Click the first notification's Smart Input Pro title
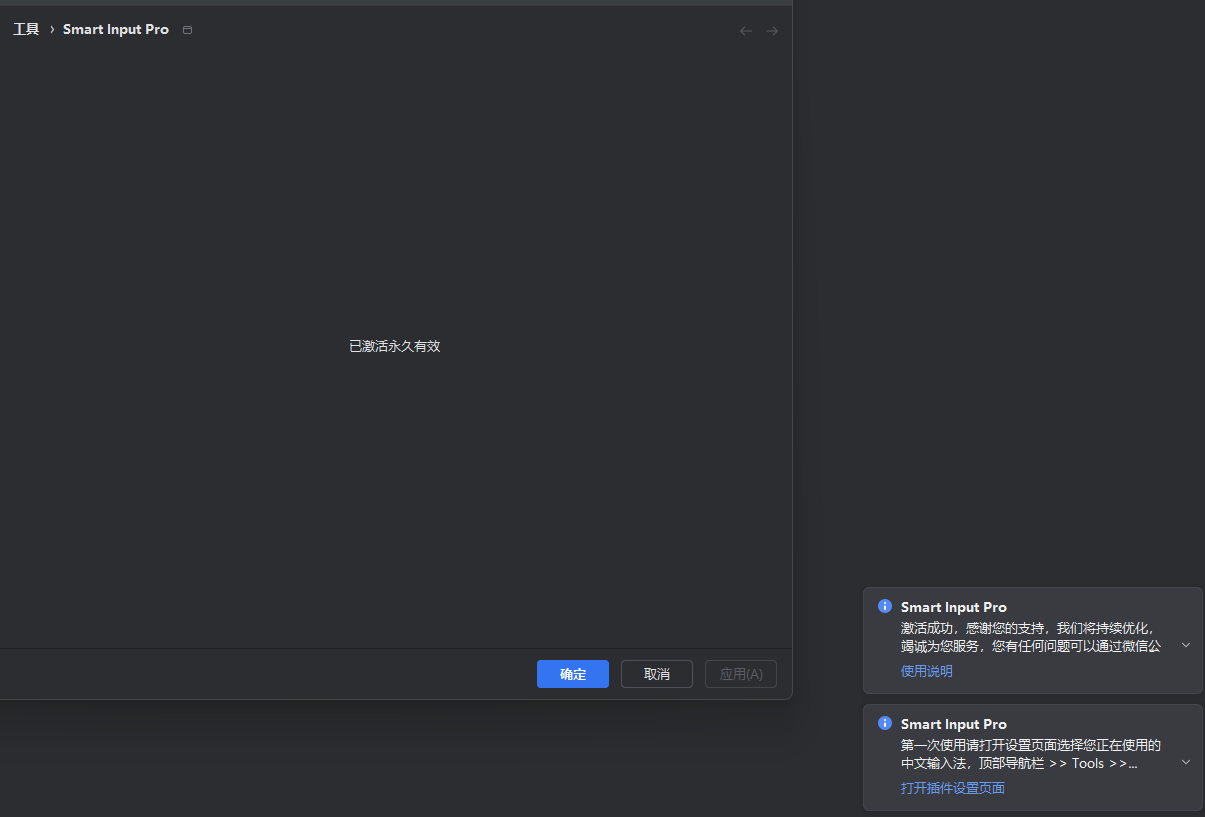Image resolution: width=1205 pixels, height=817 pixels. pos(954,607)
